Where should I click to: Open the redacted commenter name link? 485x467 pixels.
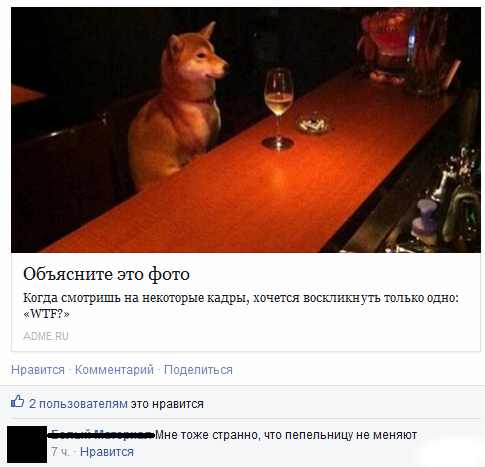103,435
